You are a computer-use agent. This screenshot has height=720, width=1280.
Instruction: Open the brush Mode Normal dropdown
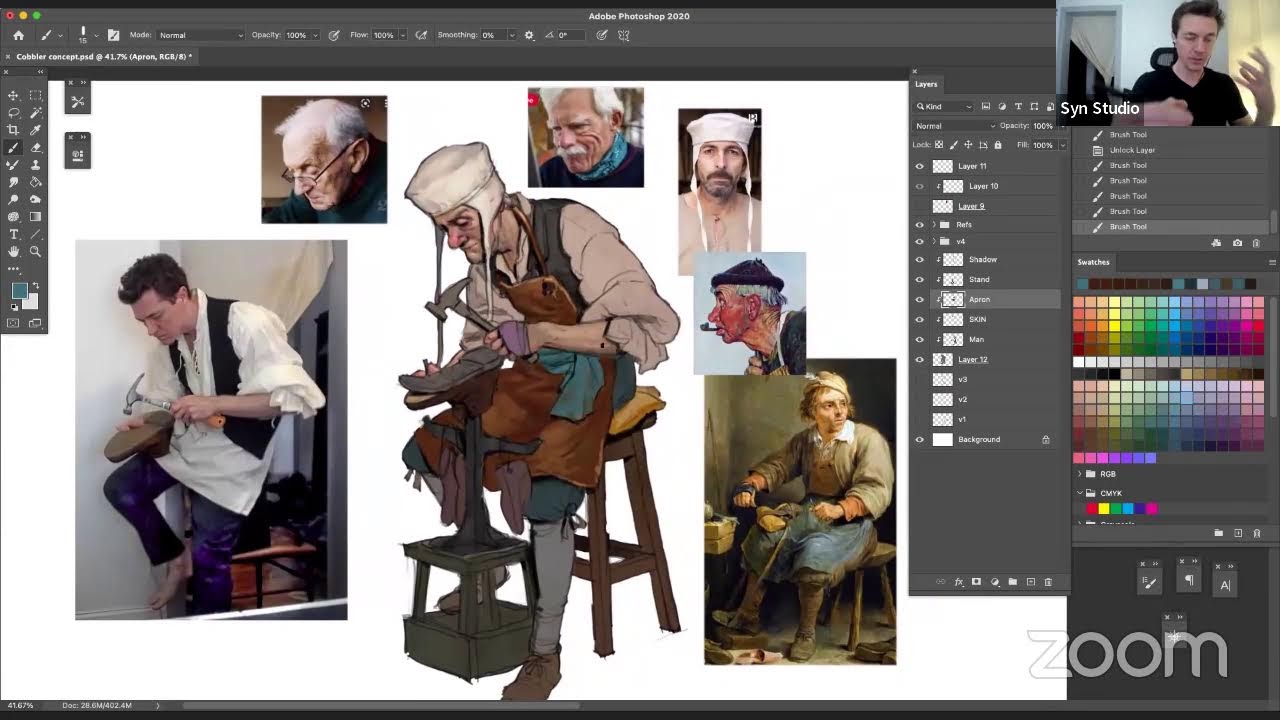pyautogui.click(x=200, y=35)
